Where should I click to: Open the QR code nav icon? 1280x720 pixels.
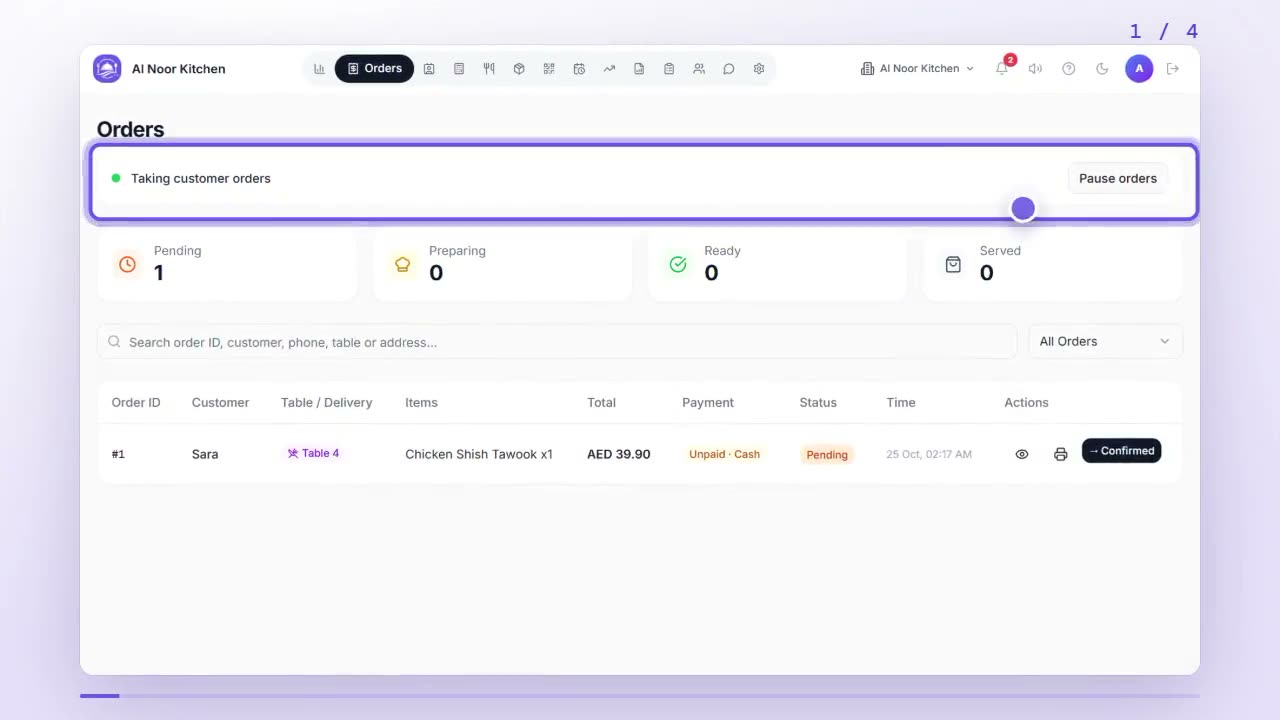coord(549,69)
